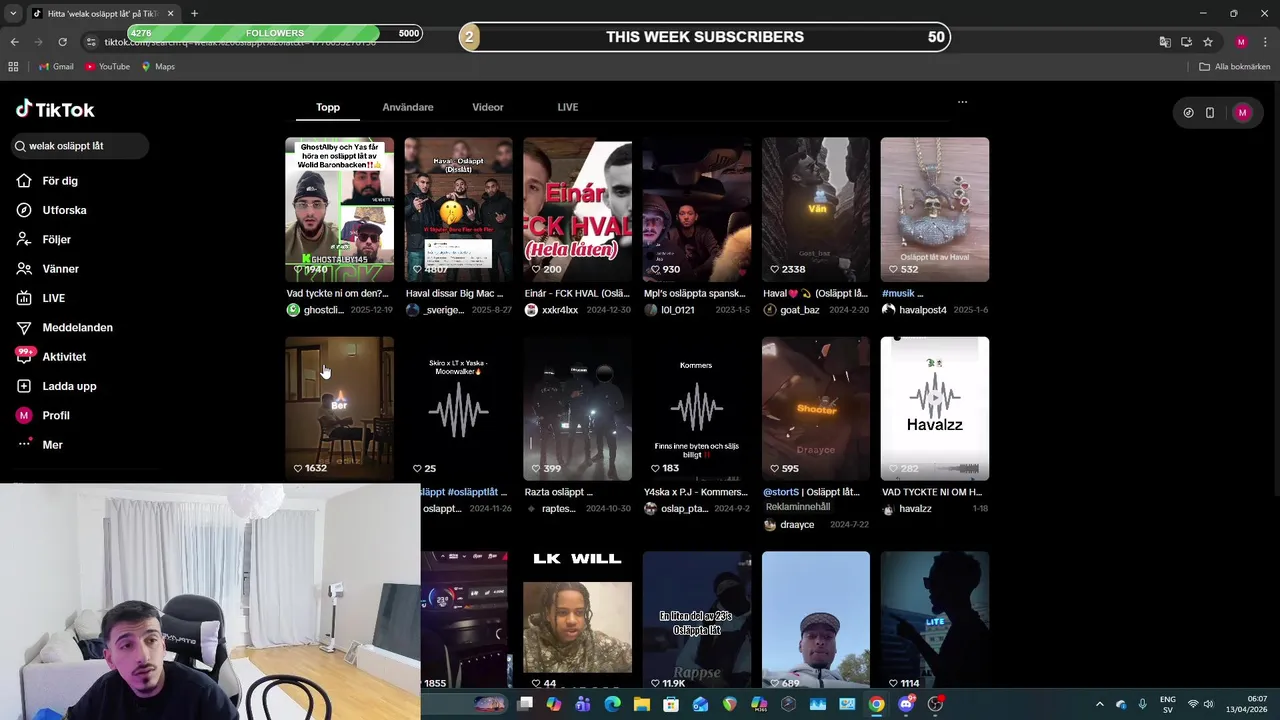Close the TikTok browser tab
The image size is (1280, 720).
point(170,14)
